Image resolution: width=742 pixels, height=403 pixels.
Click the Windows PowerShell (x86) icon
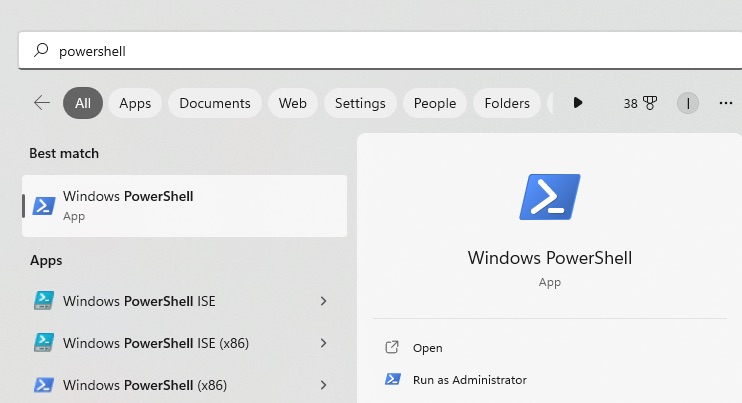click(44, 385)
